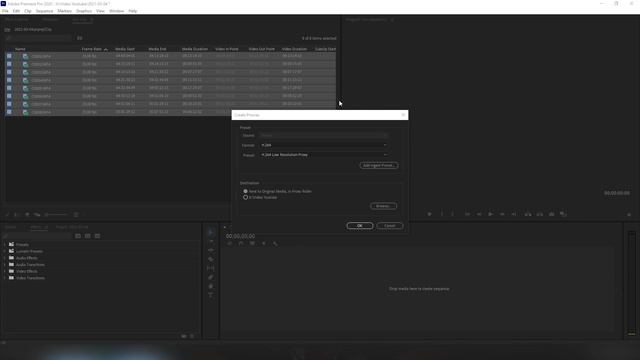This screenshot has height=360, width=640.
Task: Click nest sequences toggle in timeline header
Action: pyautogui.click(x=229, y=243)
